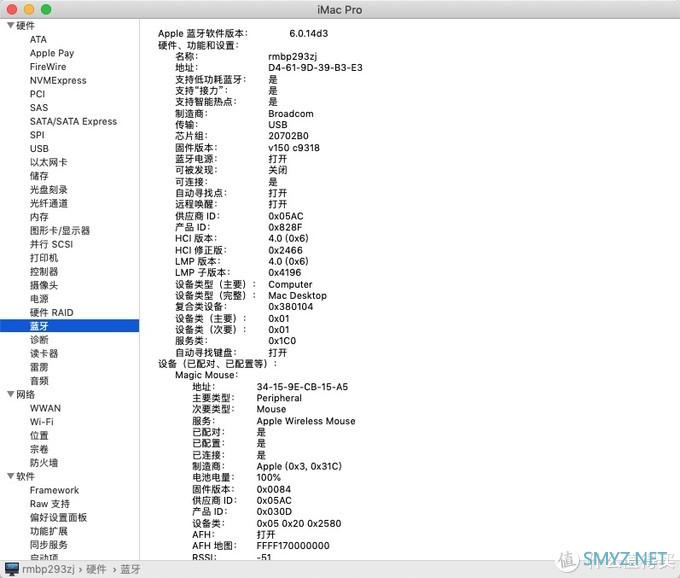Select 硬件 RAID entry
The image size is (680, 578).
tap(52, 313)
